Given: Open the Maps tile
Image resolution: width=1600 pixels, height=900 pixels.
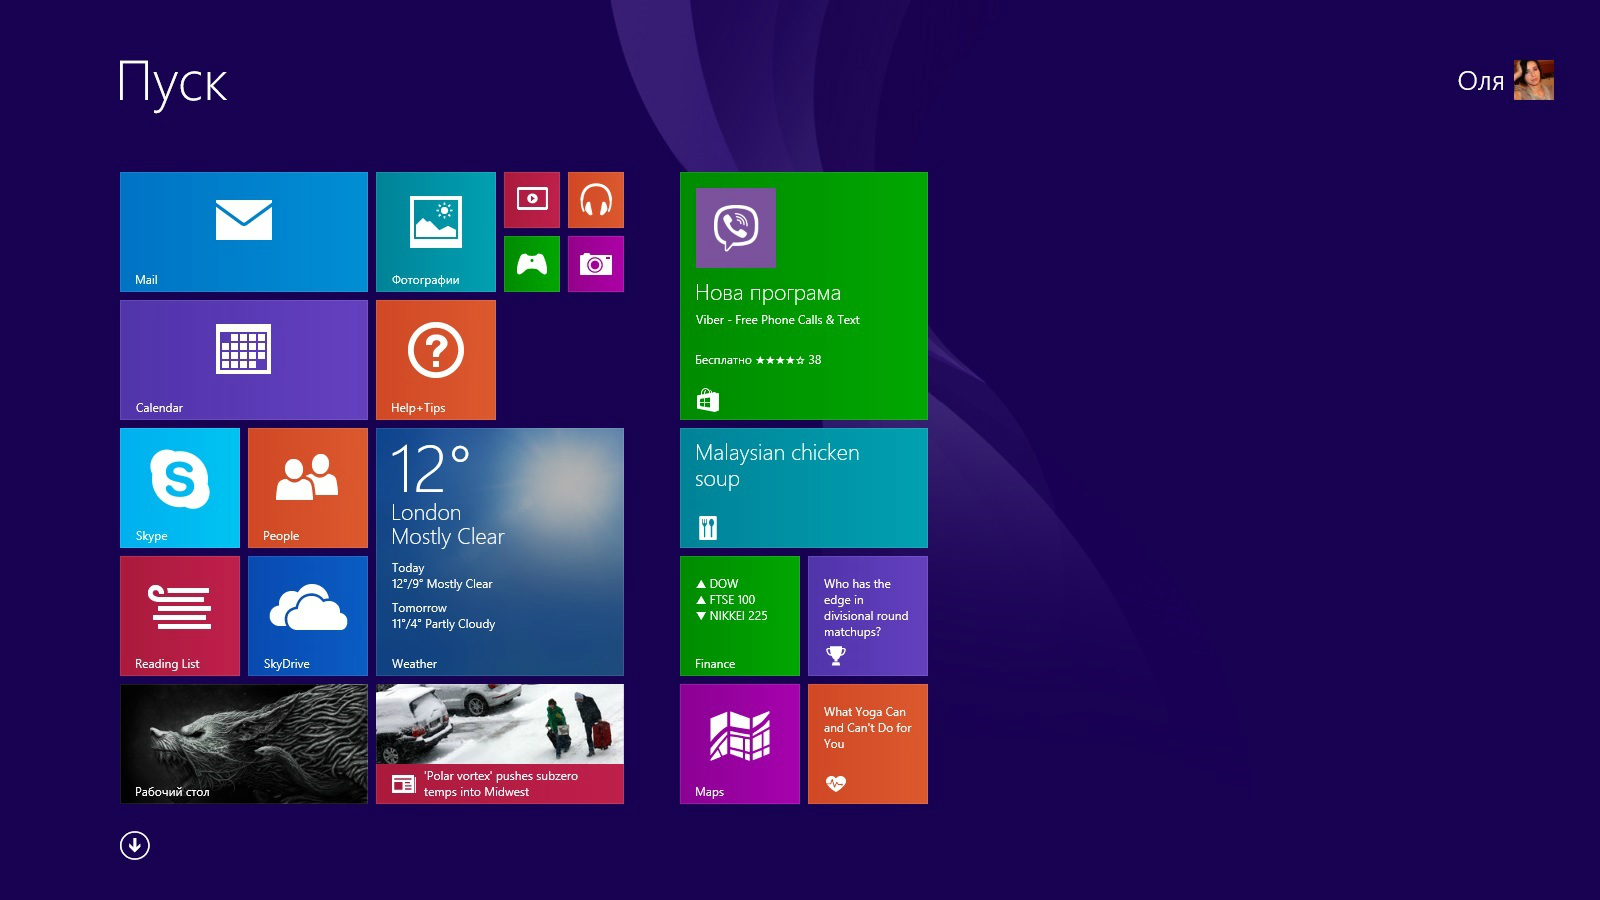Looking at the screenshot, I should click(x=740, y=744).
